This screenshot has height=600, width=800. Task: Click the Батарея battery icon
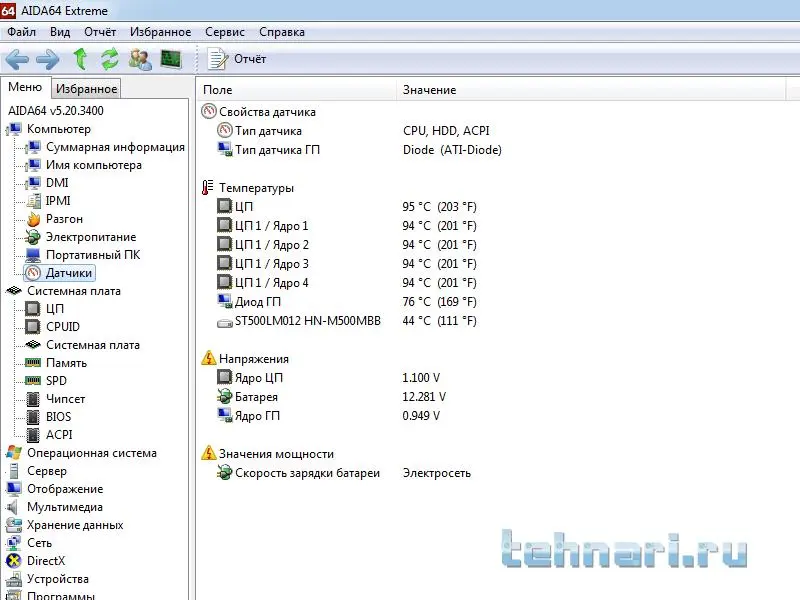click(x=224, y=396)
